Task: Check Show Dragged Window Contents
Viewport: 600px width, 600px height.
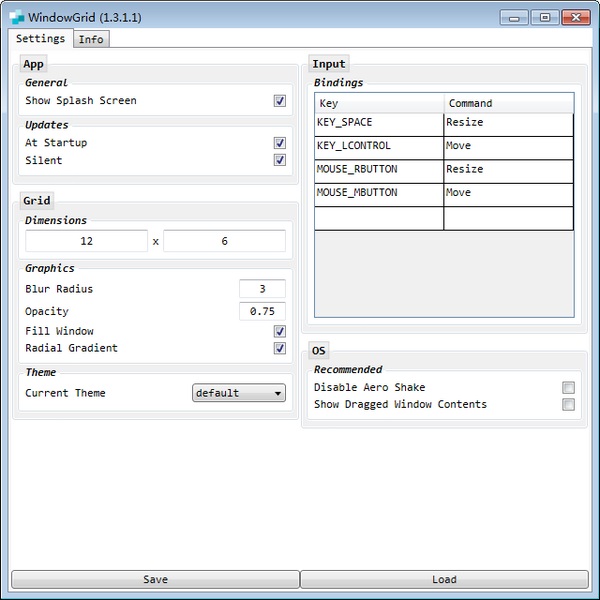Action: pyautogui.click(x=568, y=405)
